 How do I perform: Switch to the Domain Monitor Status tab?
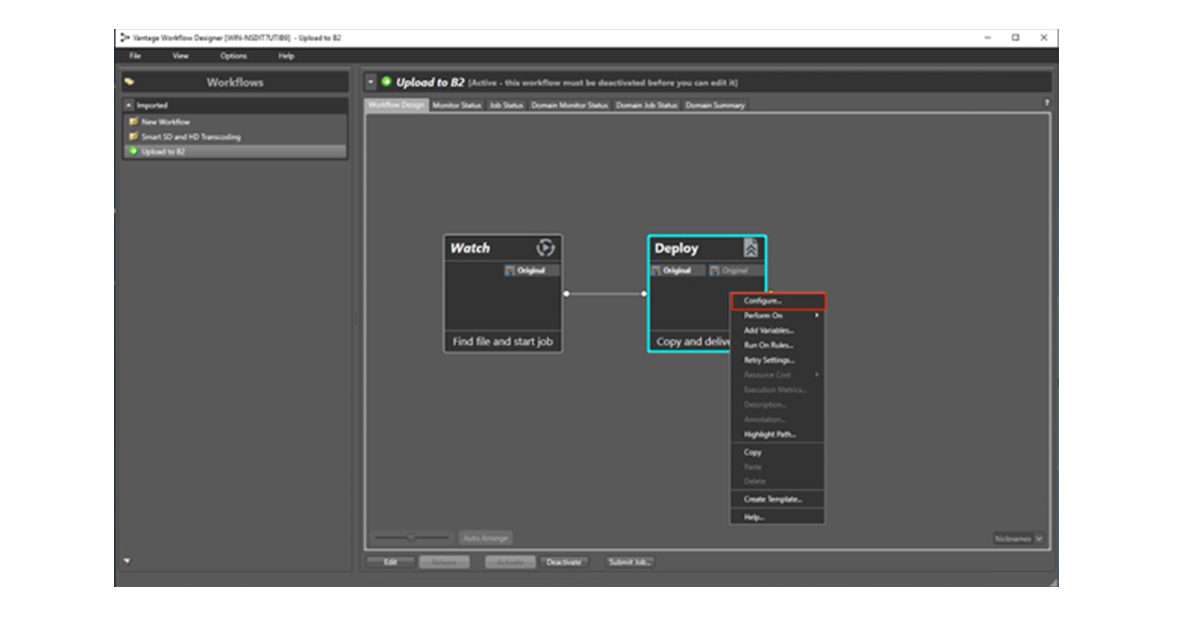569,105
